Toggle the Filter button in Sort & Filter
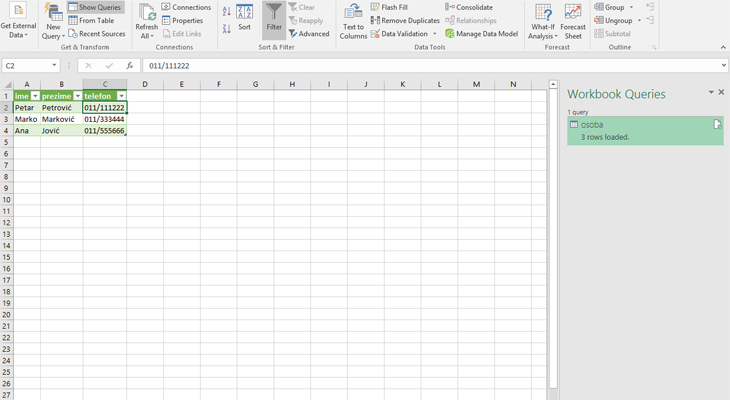 274,19
